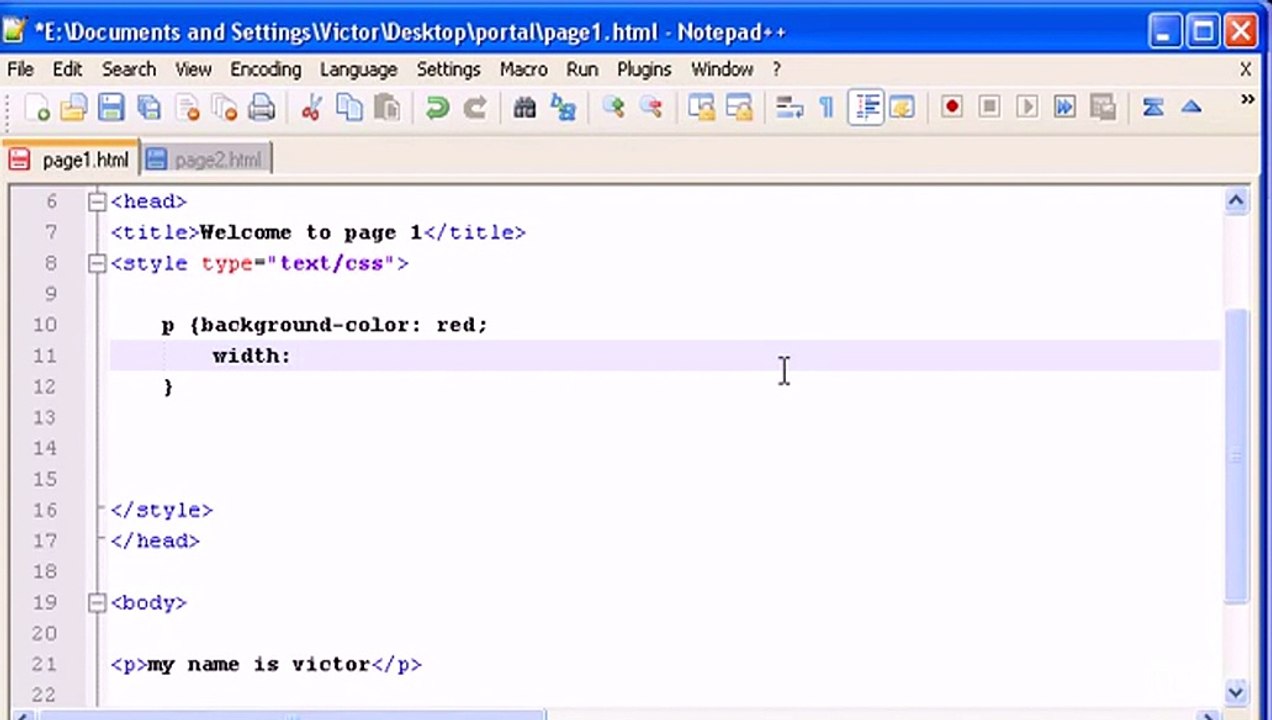Open the ? help menu
The height and width of the screenshot is (720, 1272).
776,69
